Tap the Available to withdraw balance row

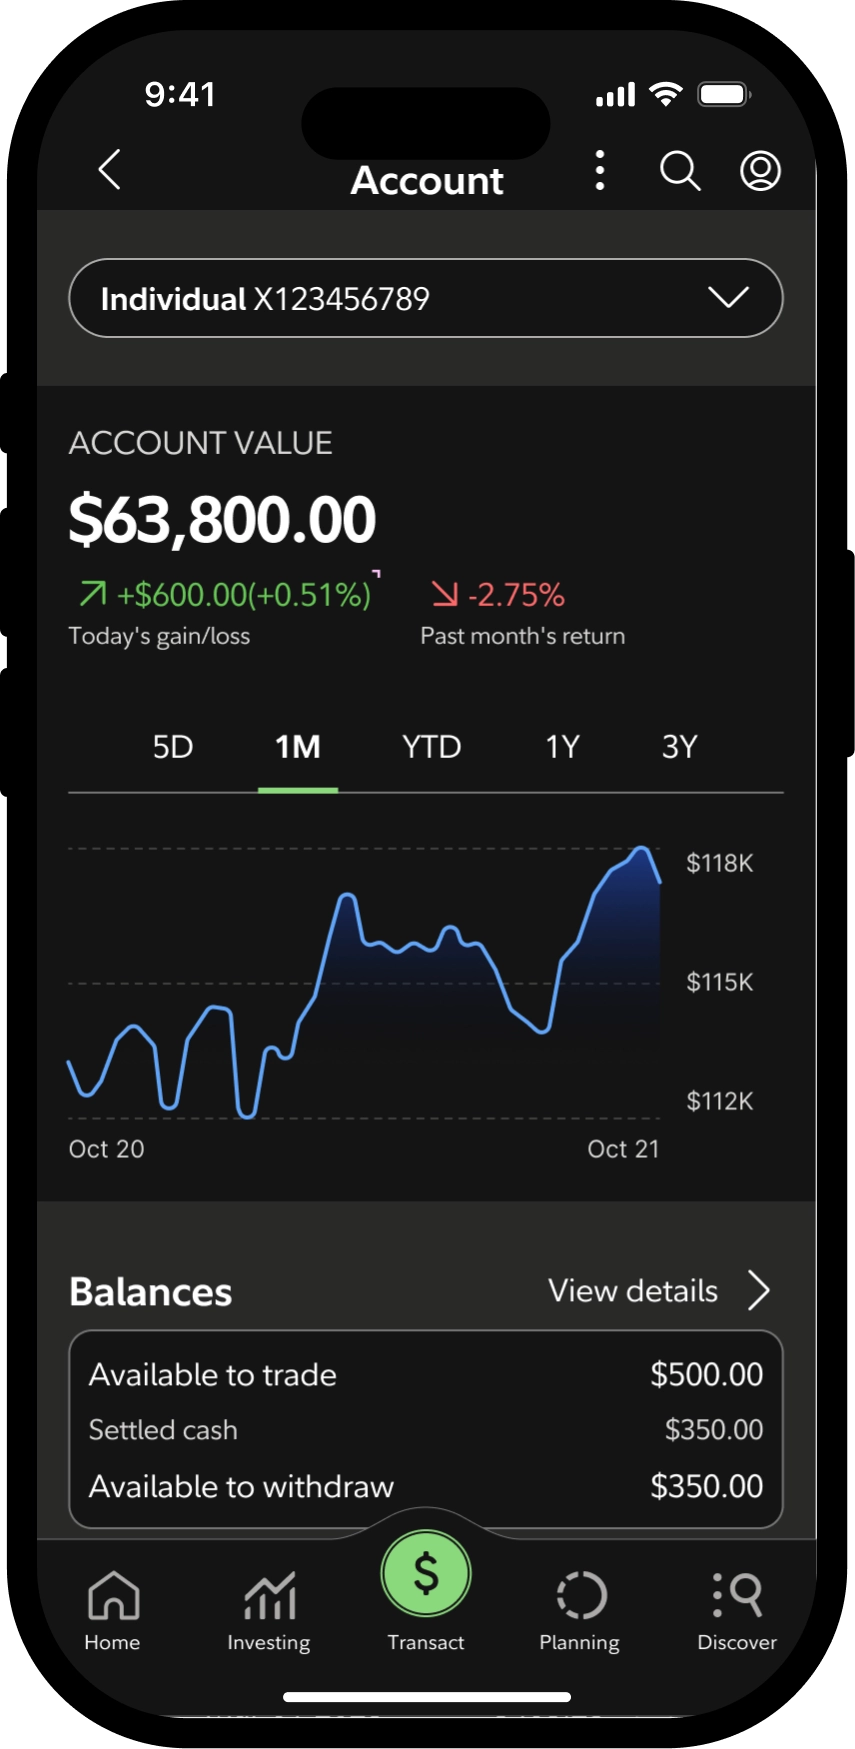(x=426, y=1487)
